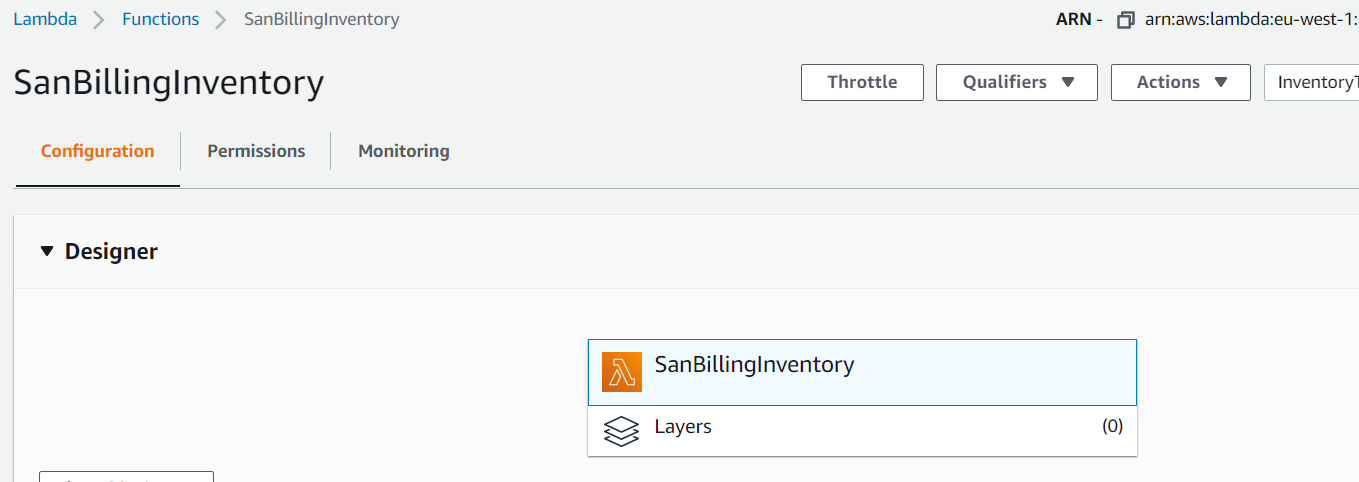This screenshot has height=482, width=1359.
Task: Click the SanBillingInventory page heading
Action: pyautogui.click(x=169, y=83)
